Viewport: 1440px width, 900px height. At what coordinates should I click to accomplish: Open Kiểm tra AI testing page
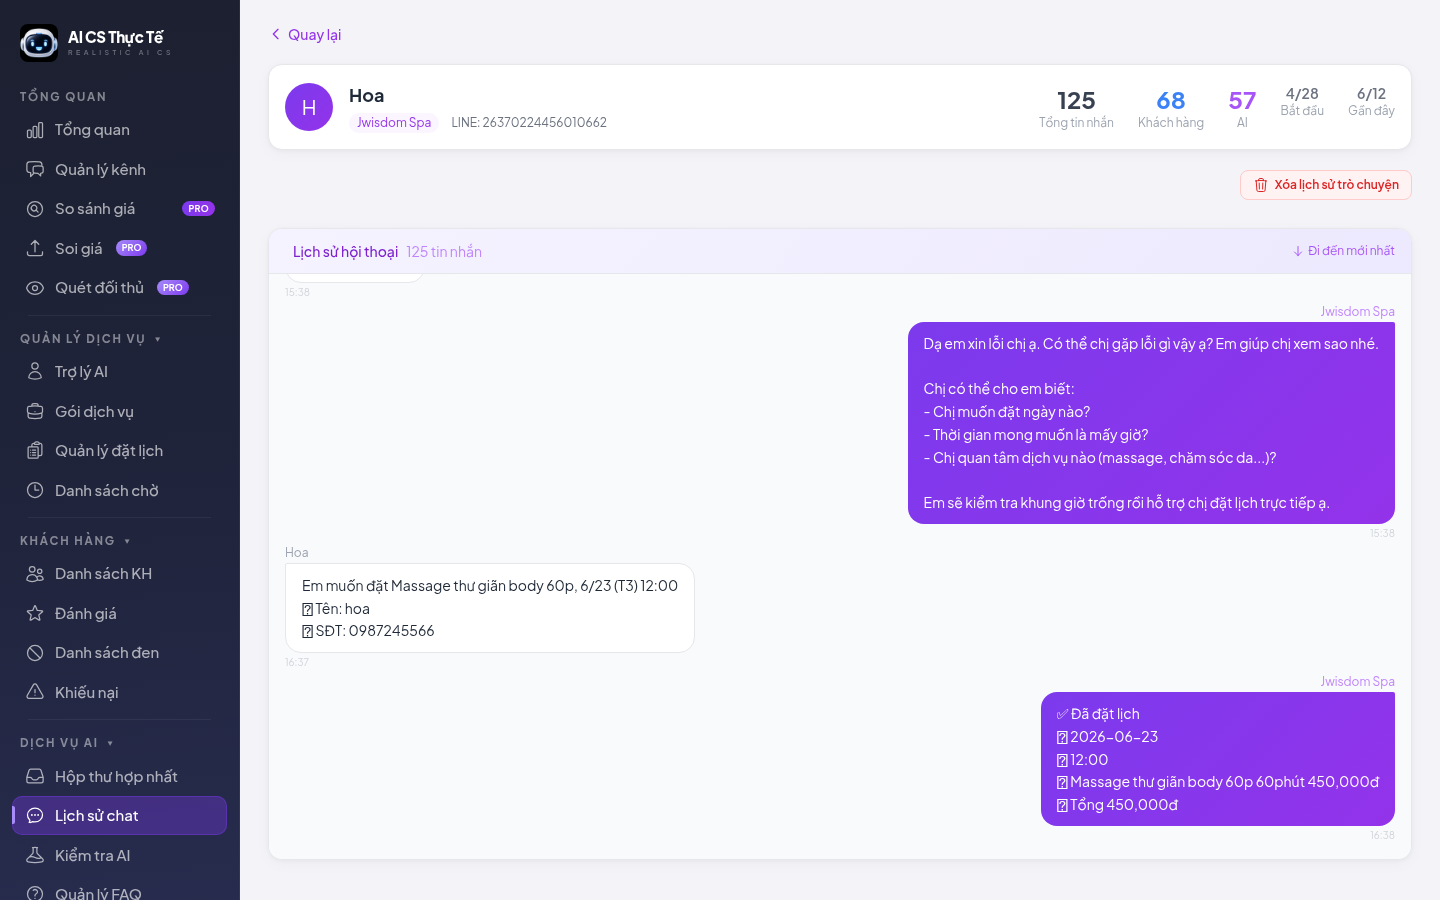(119, 856)
